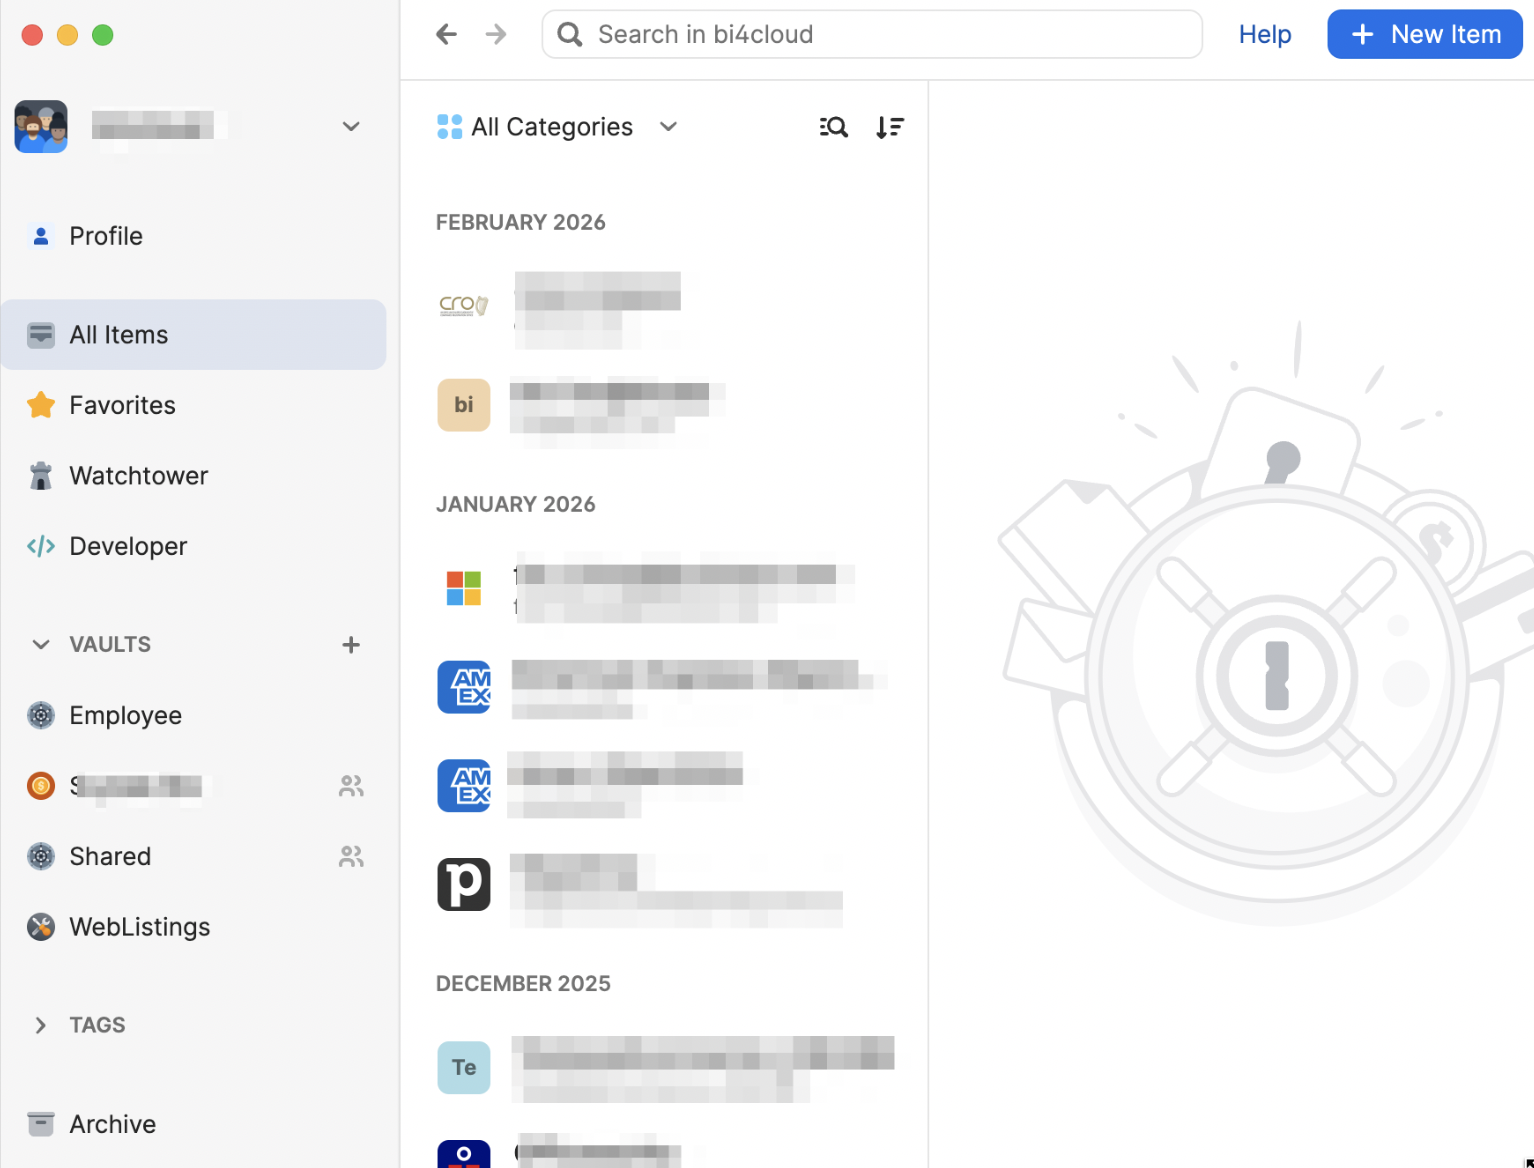Click the All Items tray icon
The width and height of the screenshot is (1534, 1168).
[41, 335]
